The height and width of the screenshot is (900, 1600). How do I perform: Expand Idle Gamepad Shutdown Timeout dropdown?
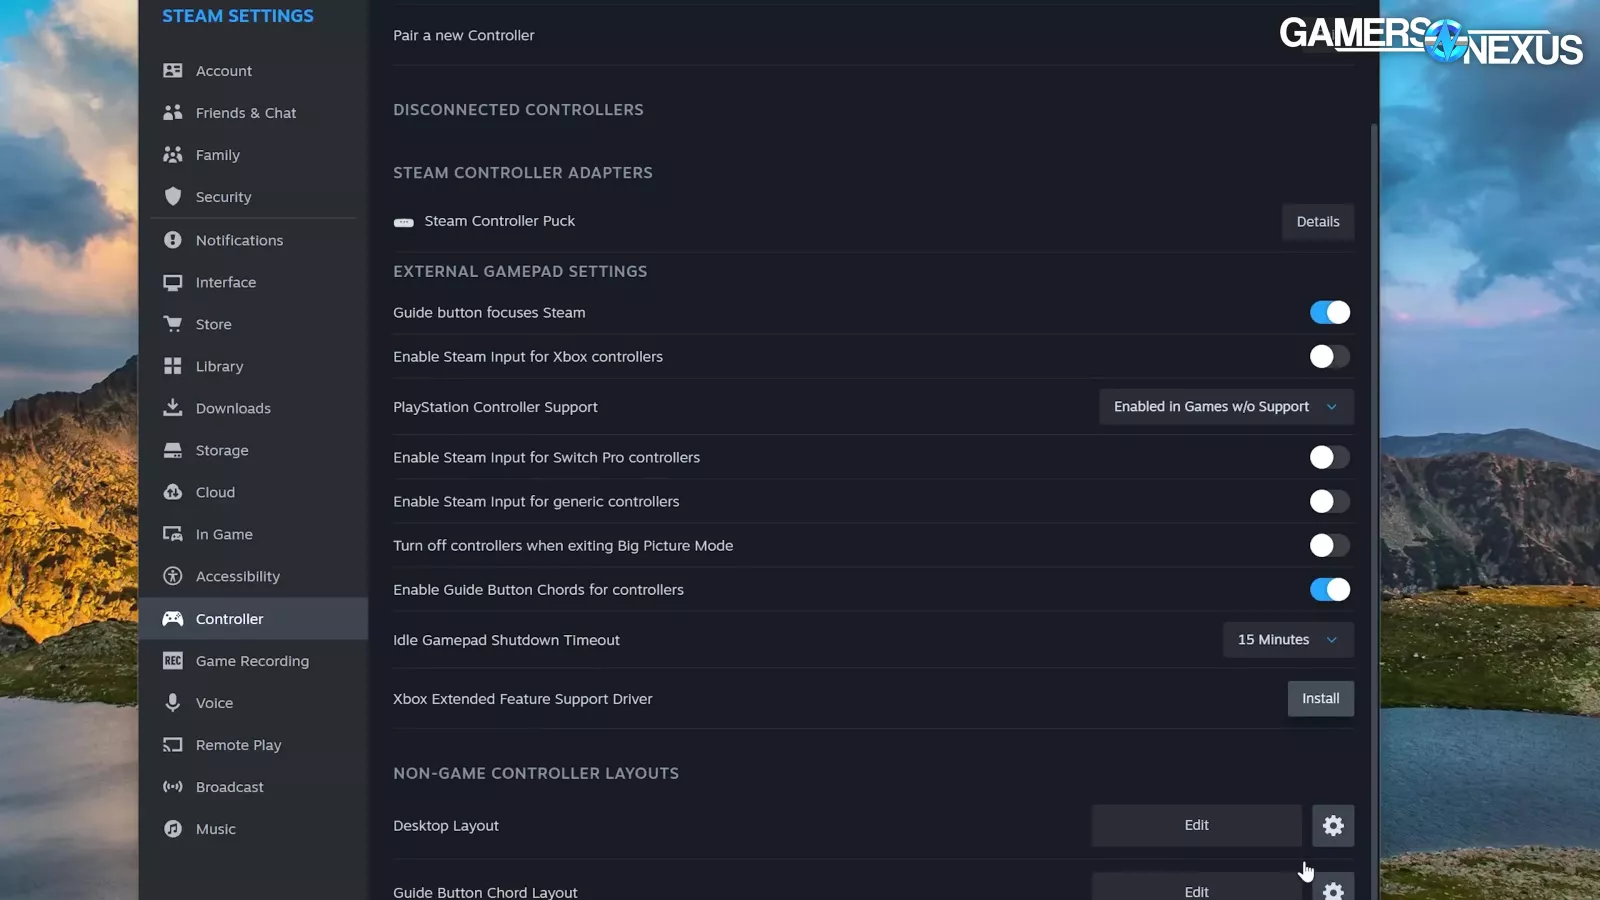tap(1288, 640)
